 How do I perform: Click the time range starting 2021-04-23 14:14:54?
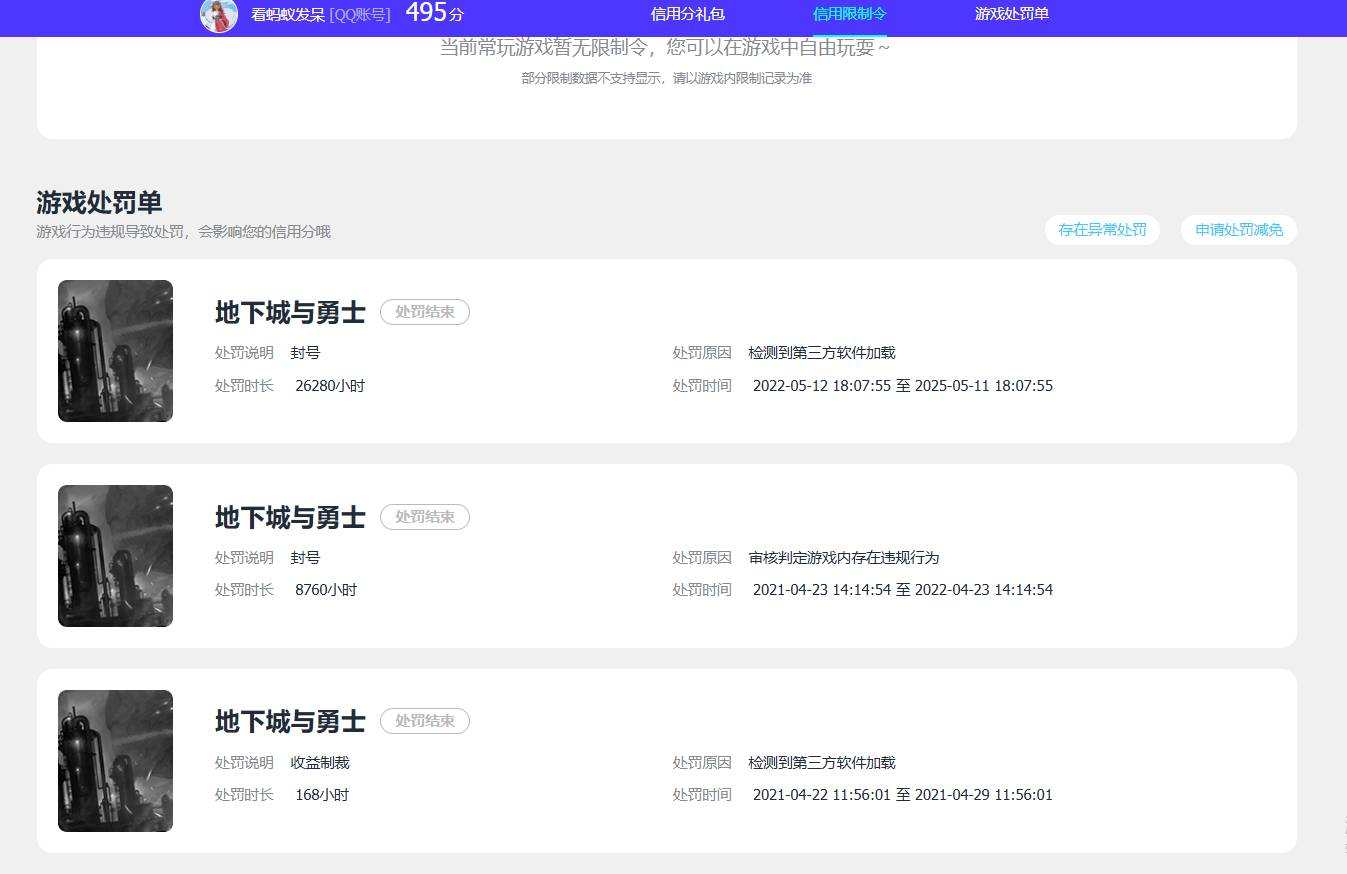tap(903, 590)
